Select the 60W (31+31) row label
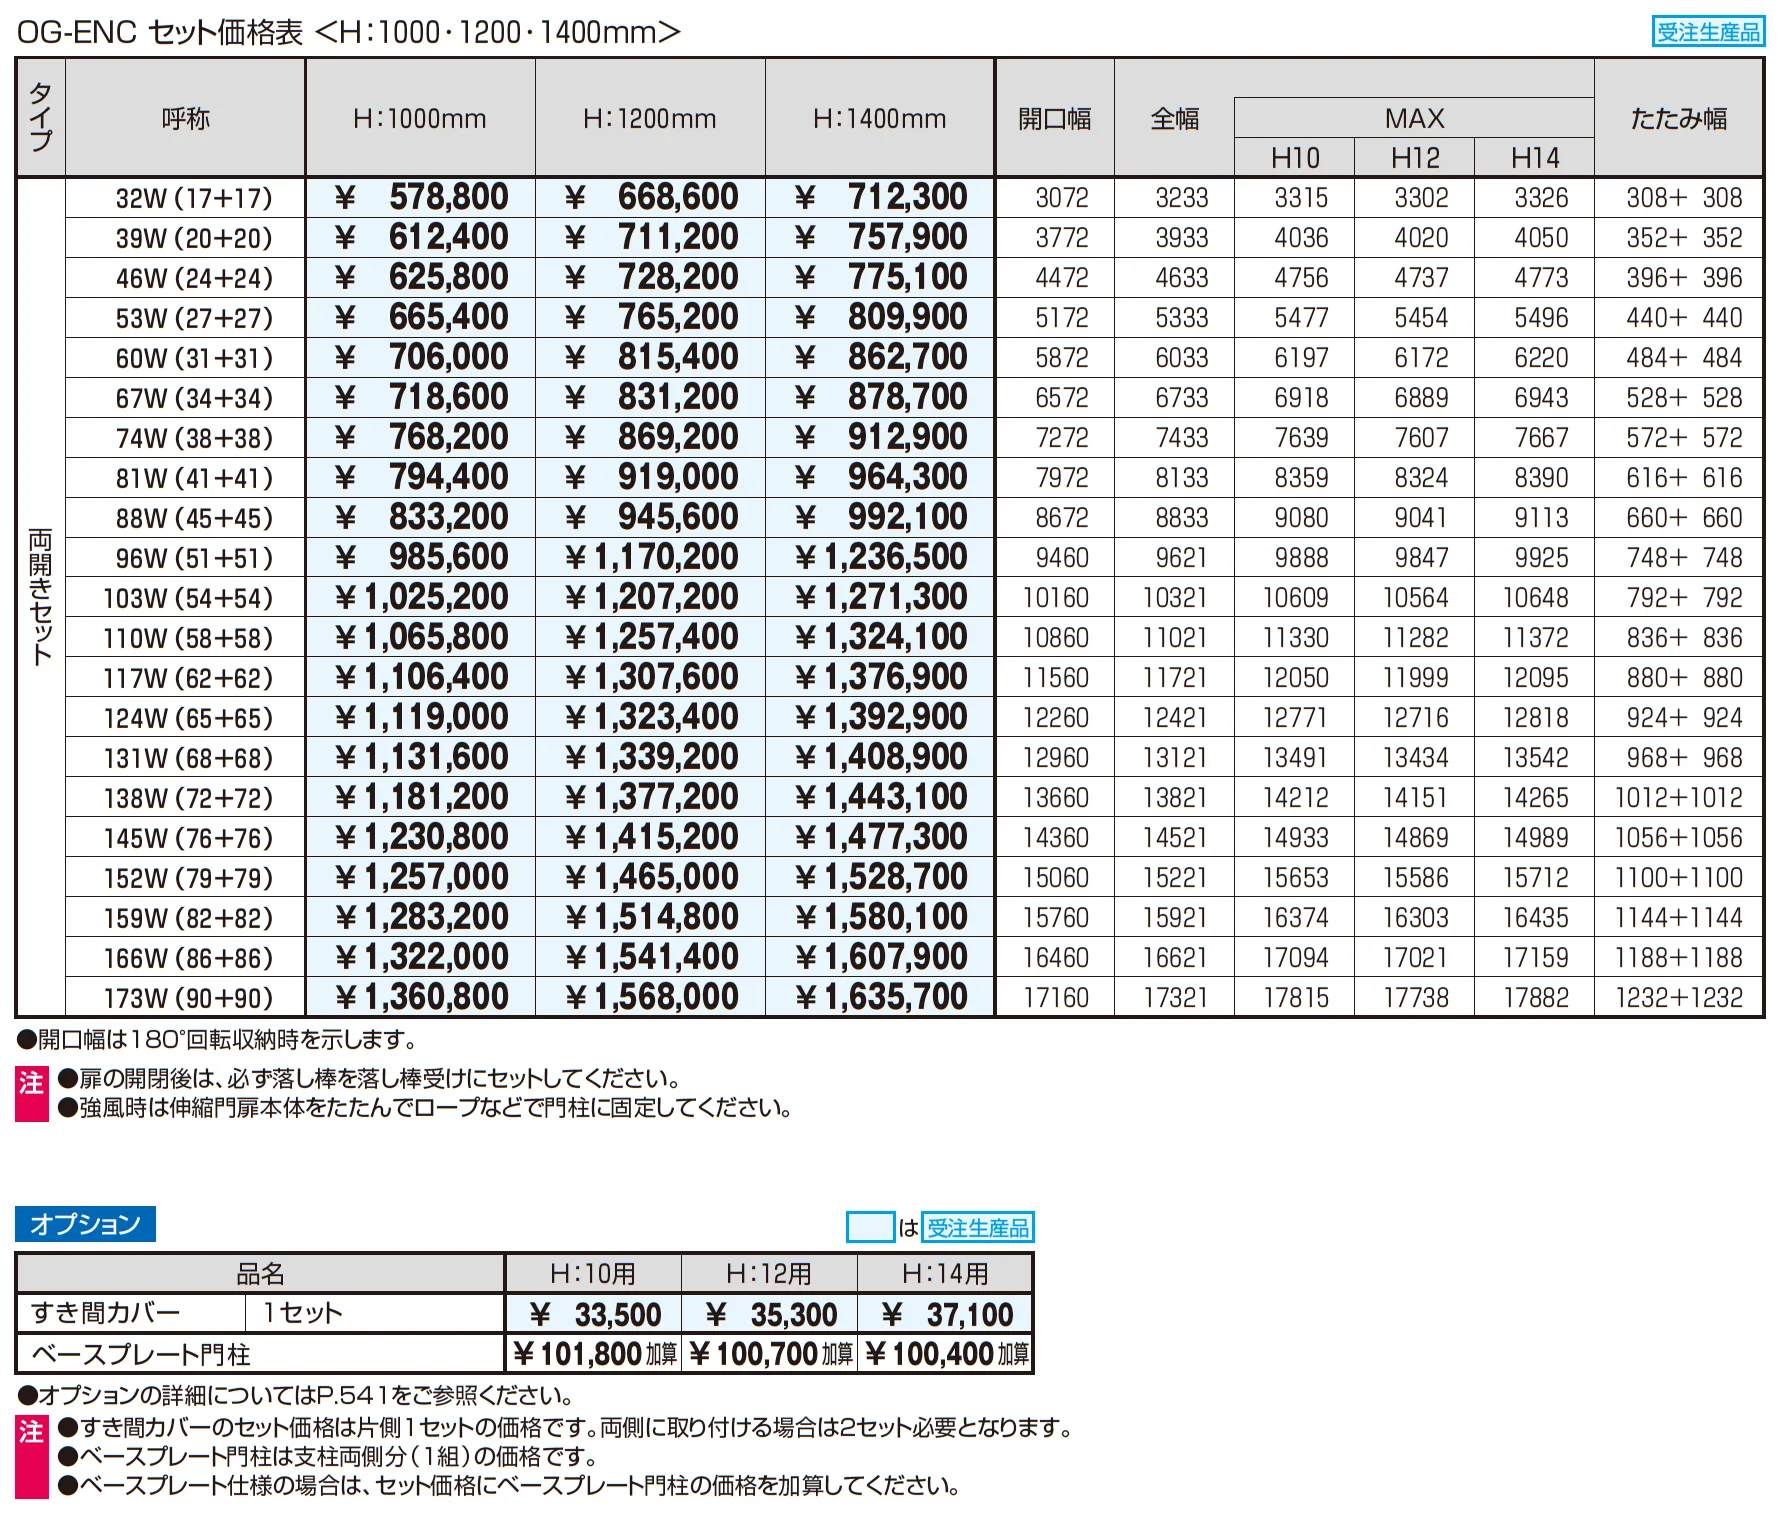 pyautogui.click(x=194, y=358)
